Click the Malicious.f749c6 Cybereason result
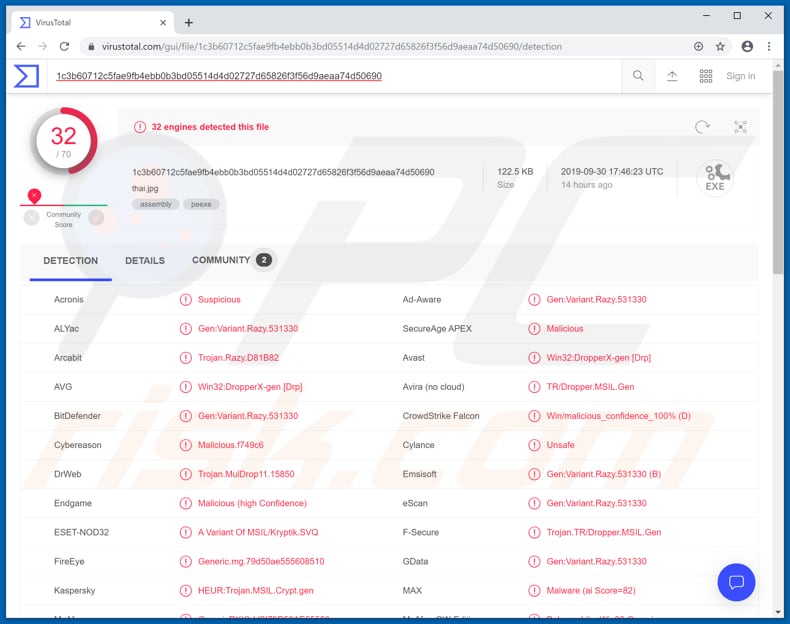The image size is (790, 624). pos(230,445)
